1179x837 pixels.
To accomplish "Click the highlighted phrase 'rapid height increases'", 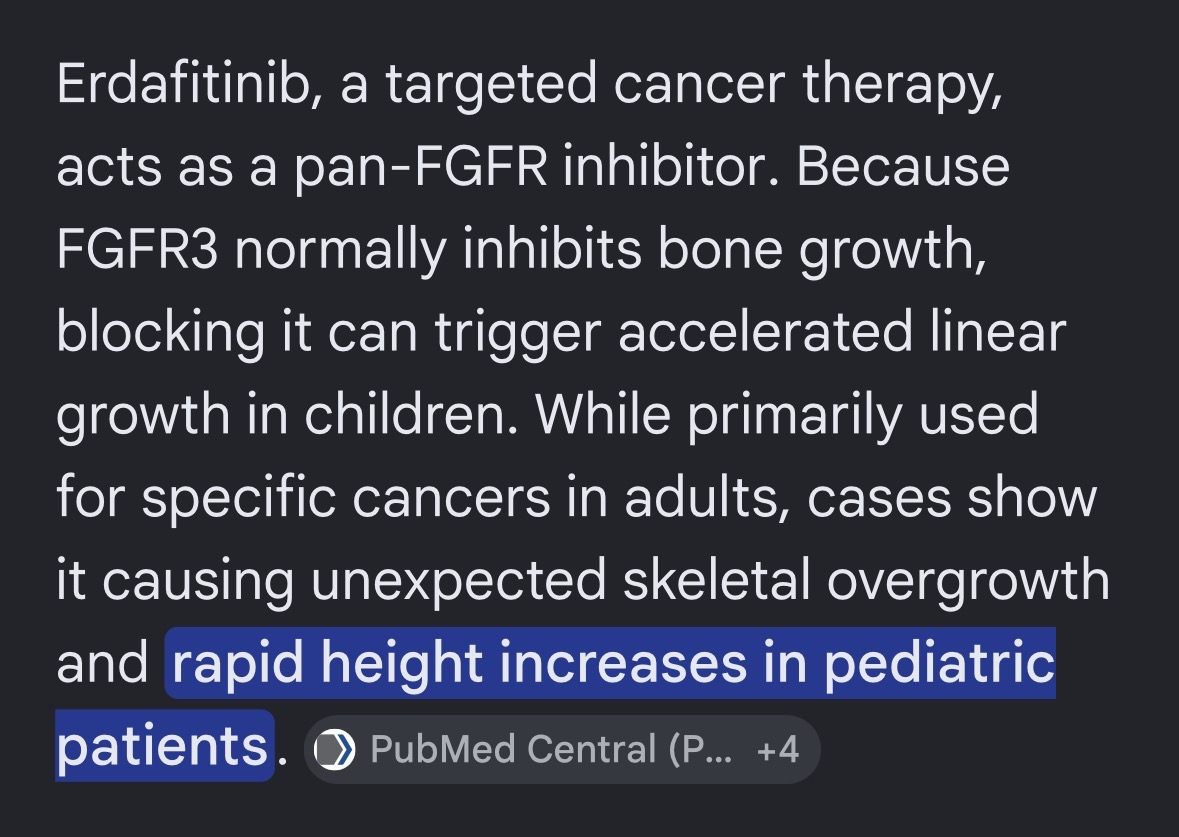I will [459, 663].
